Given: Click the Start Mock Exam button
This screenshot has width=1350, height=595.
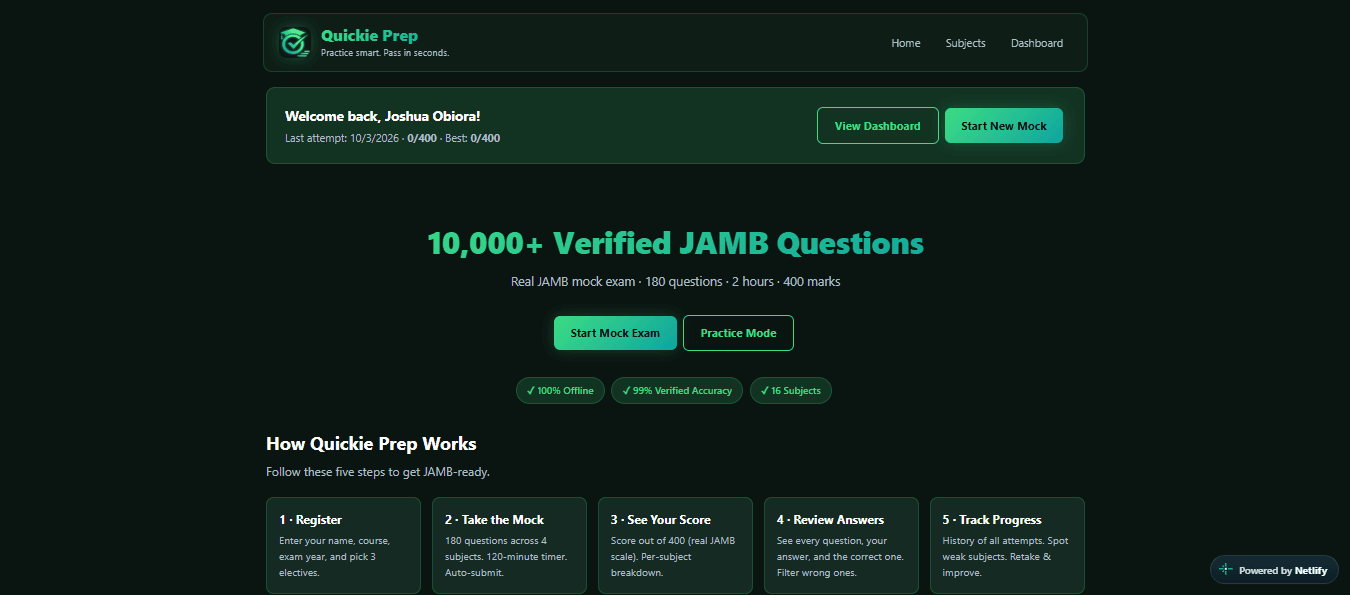Looking at the screenshot, I should [615, 333].
